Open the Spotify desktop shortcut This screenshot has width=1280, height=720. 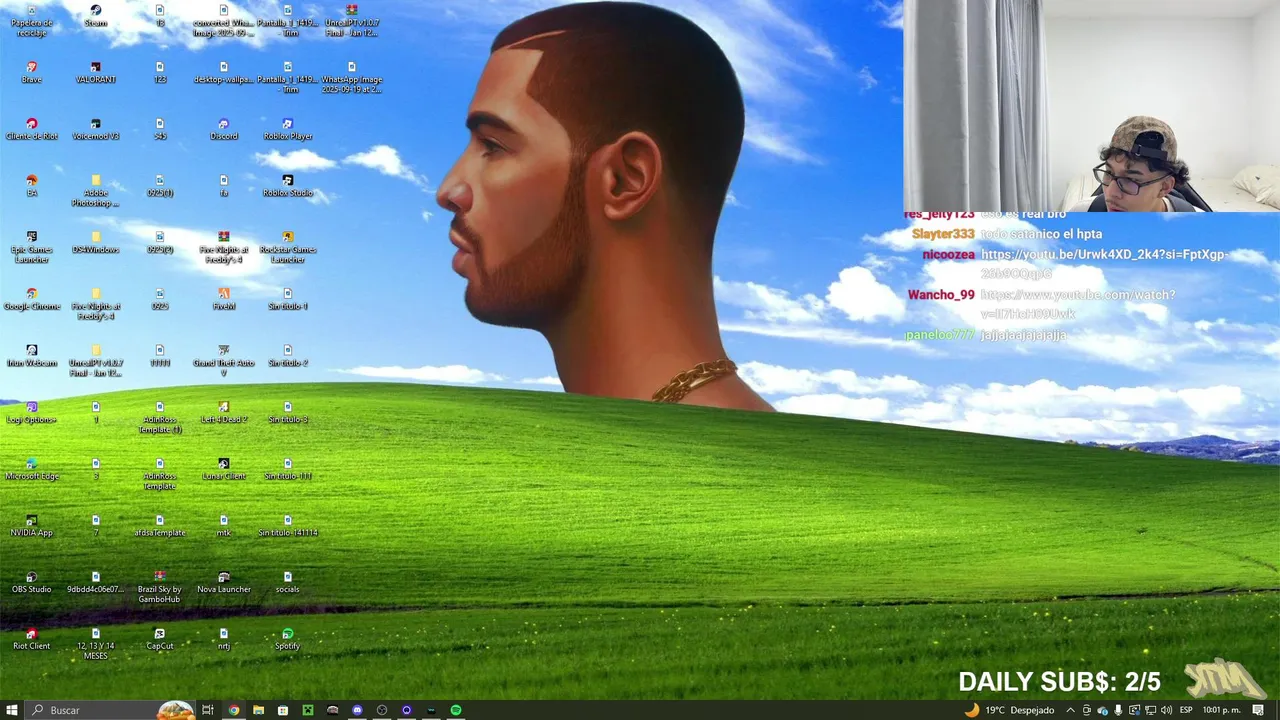coord(287,640)
